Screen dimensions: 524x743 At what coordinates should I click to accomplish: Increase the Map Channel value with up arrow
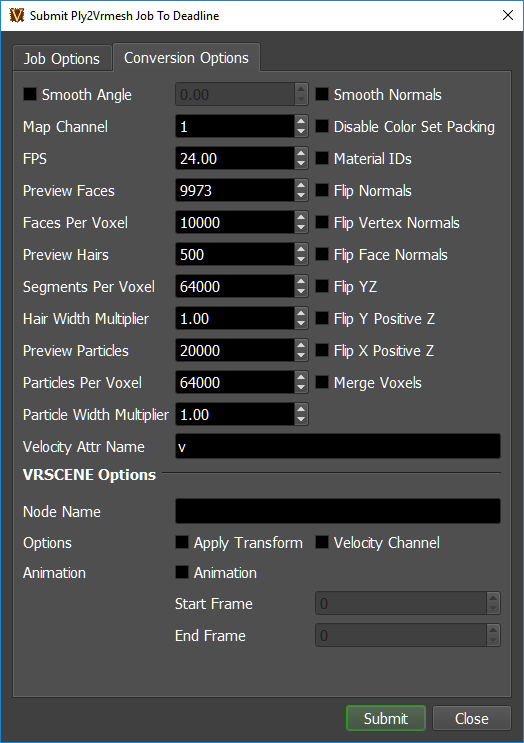(301, 121)
